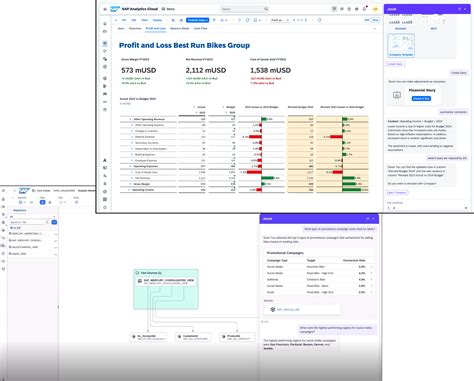Select the Products node in diagram
The image size is (474, 381).
click(x=237, y=337)
